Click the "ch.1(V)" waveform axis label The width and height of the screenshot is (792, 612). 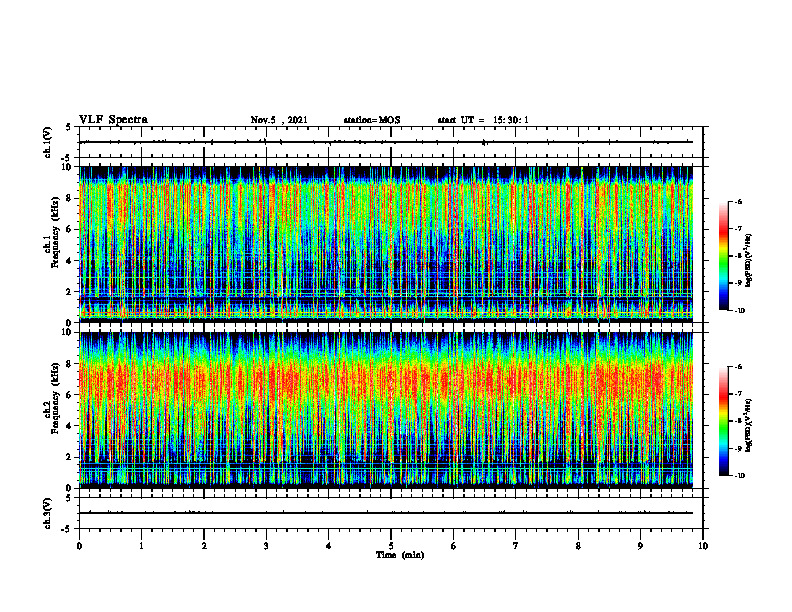[x=47, y=142]
